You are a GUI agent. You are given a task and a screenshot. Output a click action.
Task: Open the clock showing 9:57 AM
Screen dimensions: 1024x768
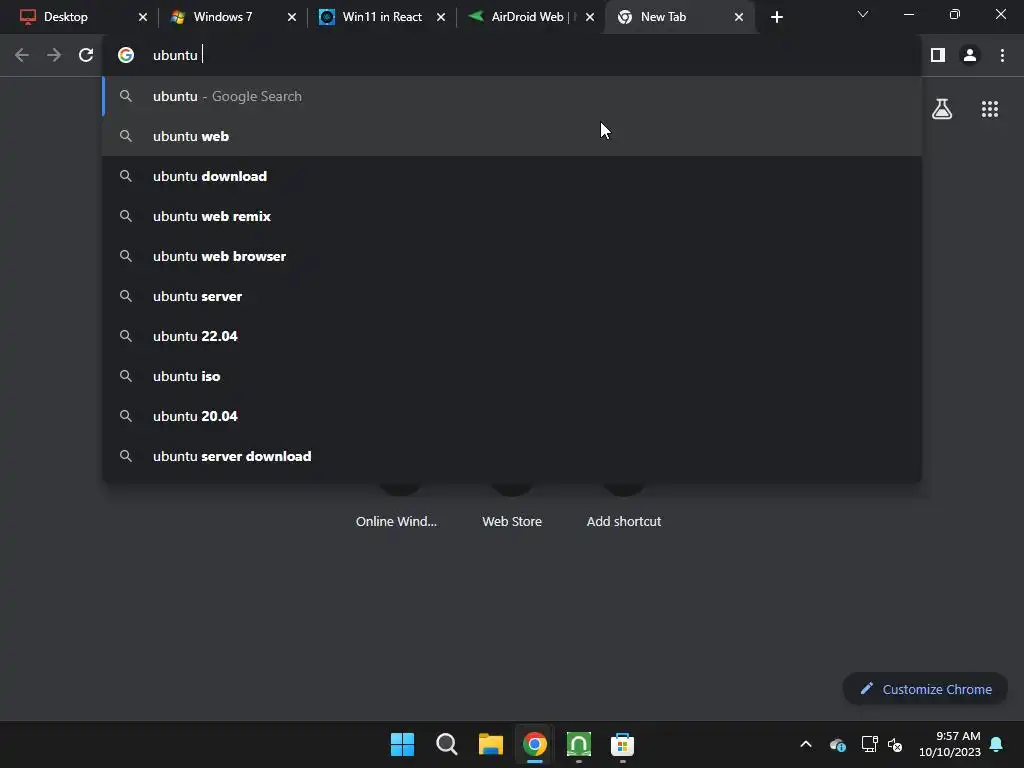coord(950,744)
